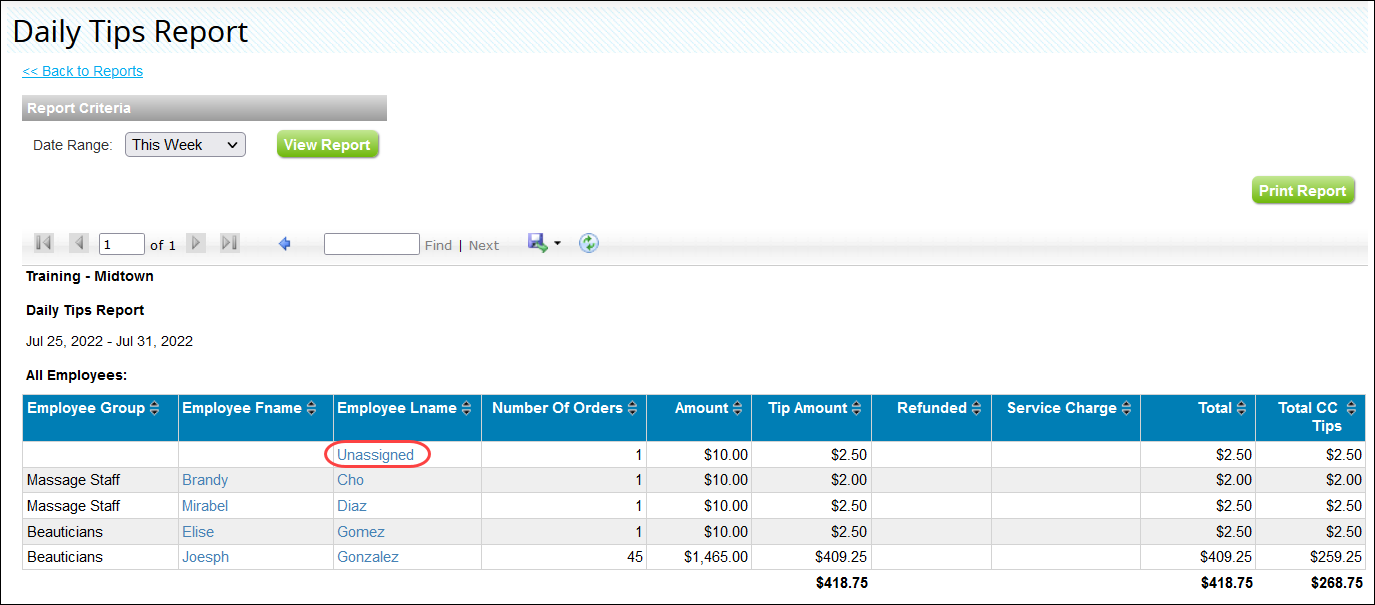Sort by Employee Lname column
This screenshot has width=1375, height=605.
pos(466,408)
